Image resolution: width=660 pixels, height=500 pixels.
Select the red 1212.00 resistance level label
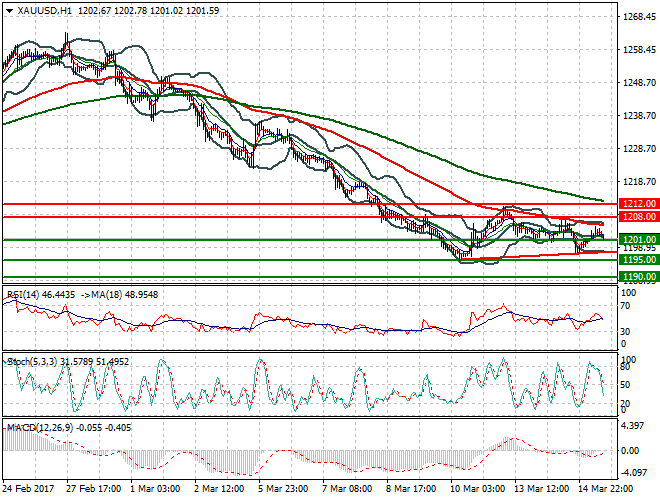pos(635,204)
